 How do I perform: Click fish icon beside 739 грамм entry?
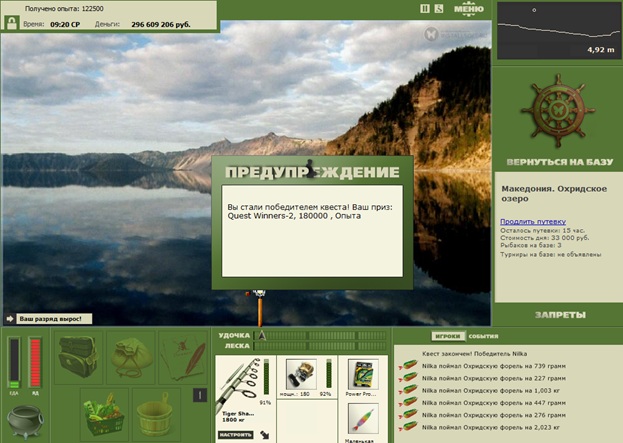[408, 365]
